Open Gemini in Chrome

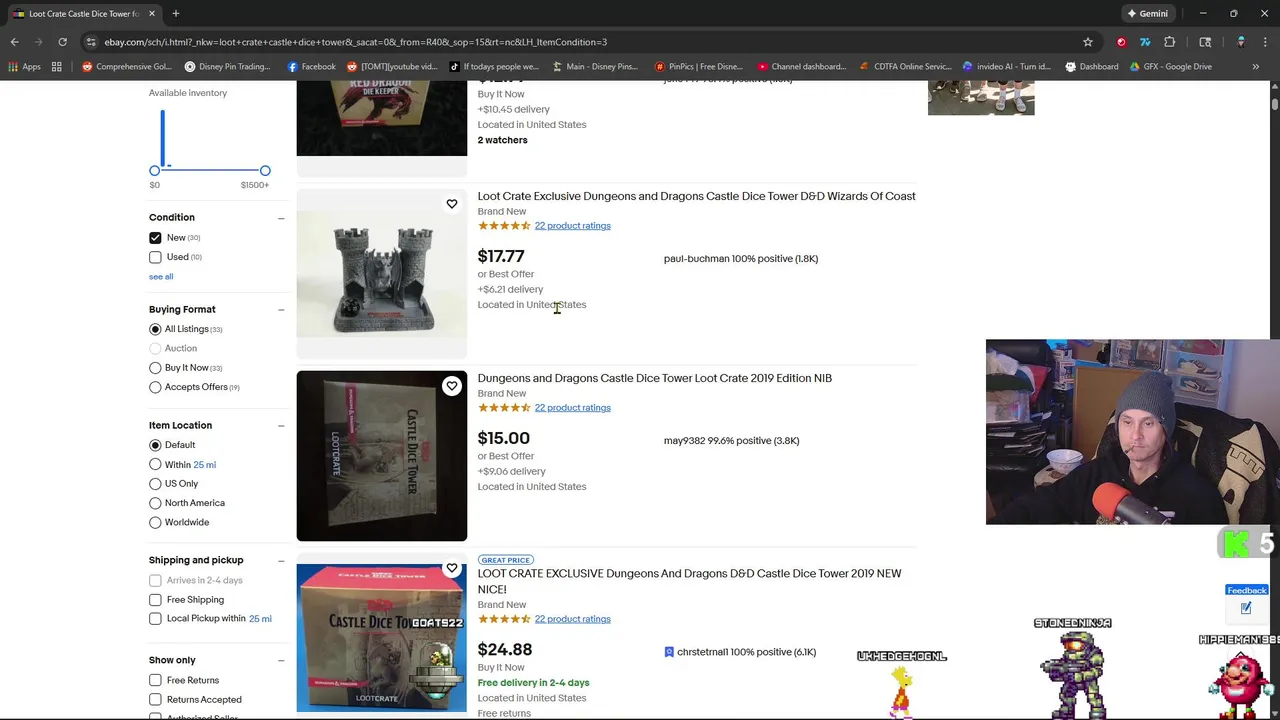click(1147, 13)
